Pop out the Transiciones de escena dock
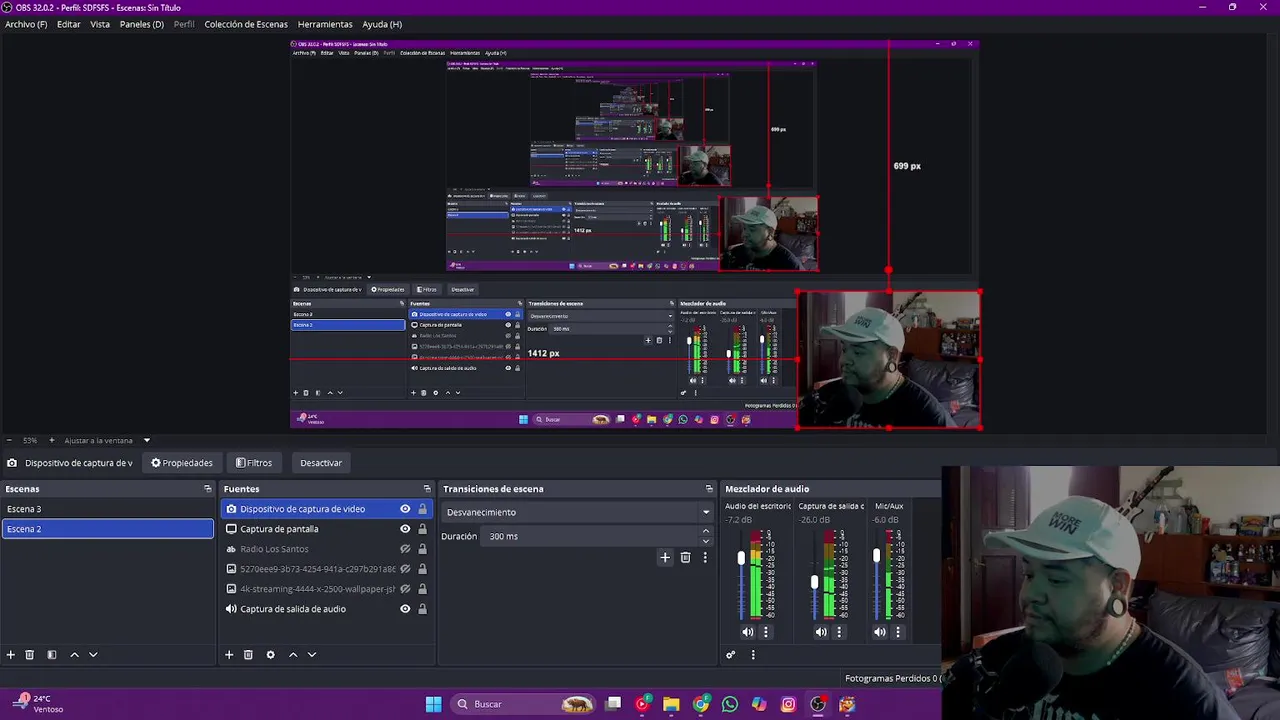1280x720 pixels. tap(709, 489)
